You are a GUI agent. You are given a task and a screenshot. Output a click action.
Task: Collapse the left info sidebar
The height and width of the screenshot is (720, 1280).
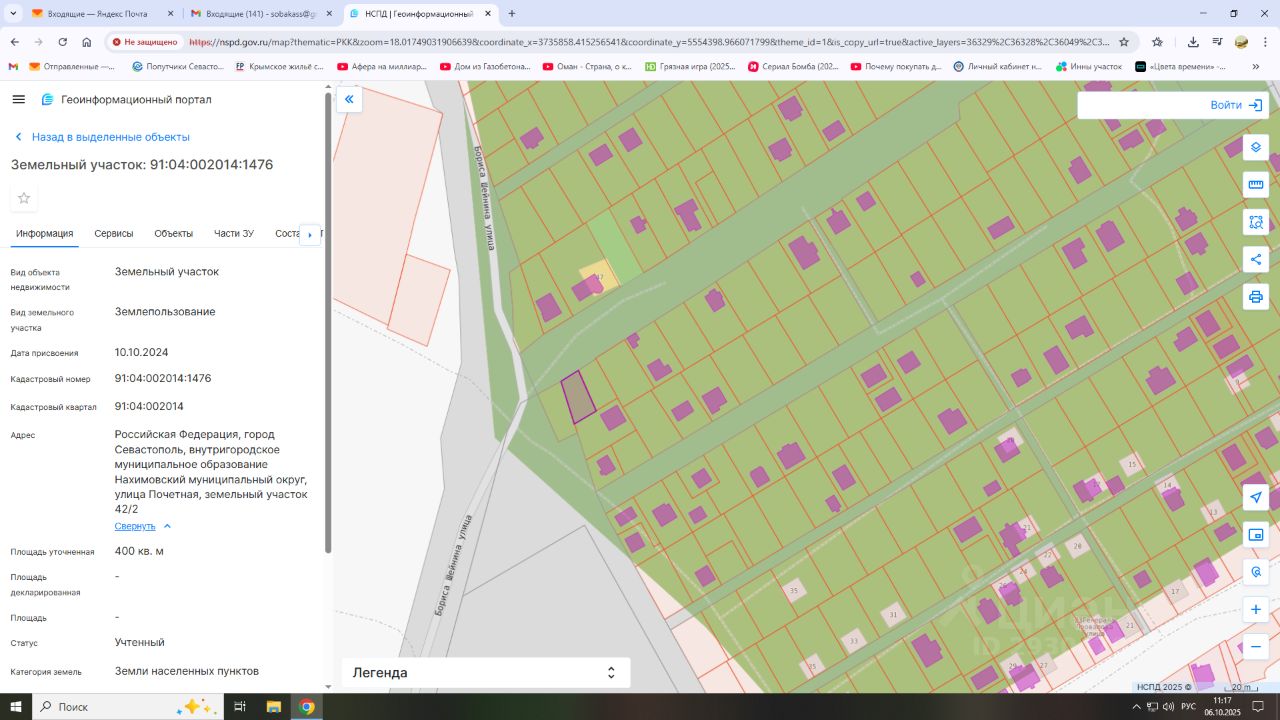(349, 99)
